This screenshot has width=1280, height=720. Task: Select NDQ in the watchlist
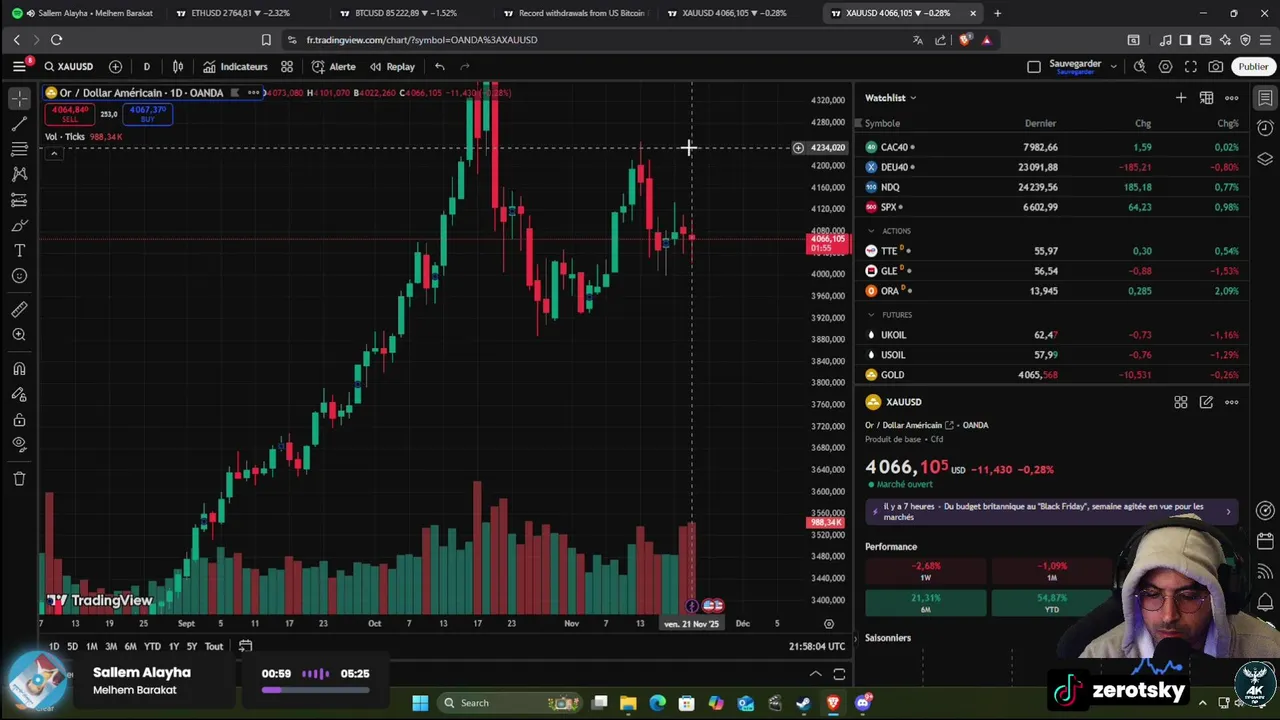pyautogui.click(x=1051, y=187)
